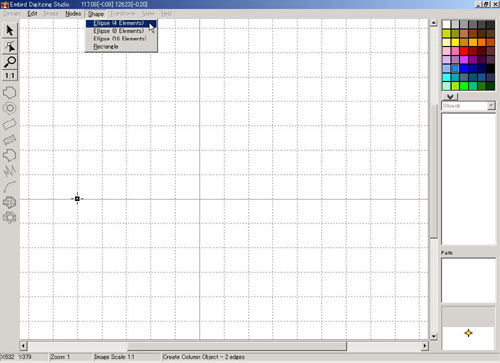
Task: Pick the column object parallelogram tool
Action: tap(10, 124)
